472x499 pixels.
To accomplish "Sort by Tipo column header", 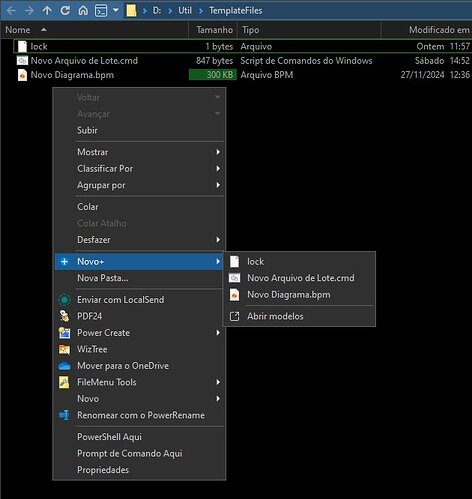I will pos(309,30).
